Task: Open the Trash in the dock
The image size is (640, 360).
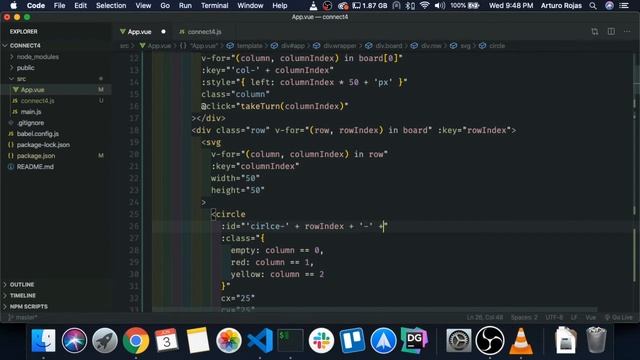Action: (x=596, y=340)
